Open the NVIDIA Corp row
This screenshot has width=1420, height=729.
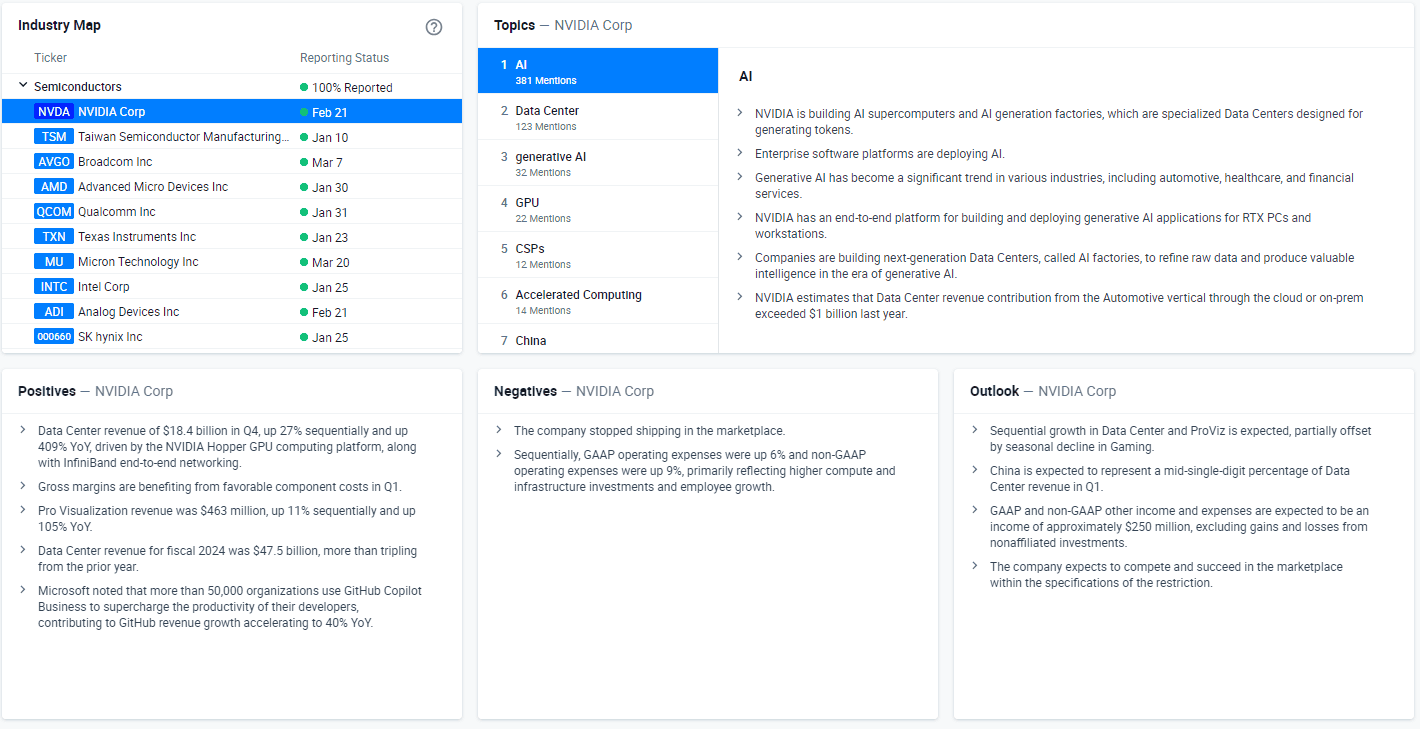coord(232,112)
